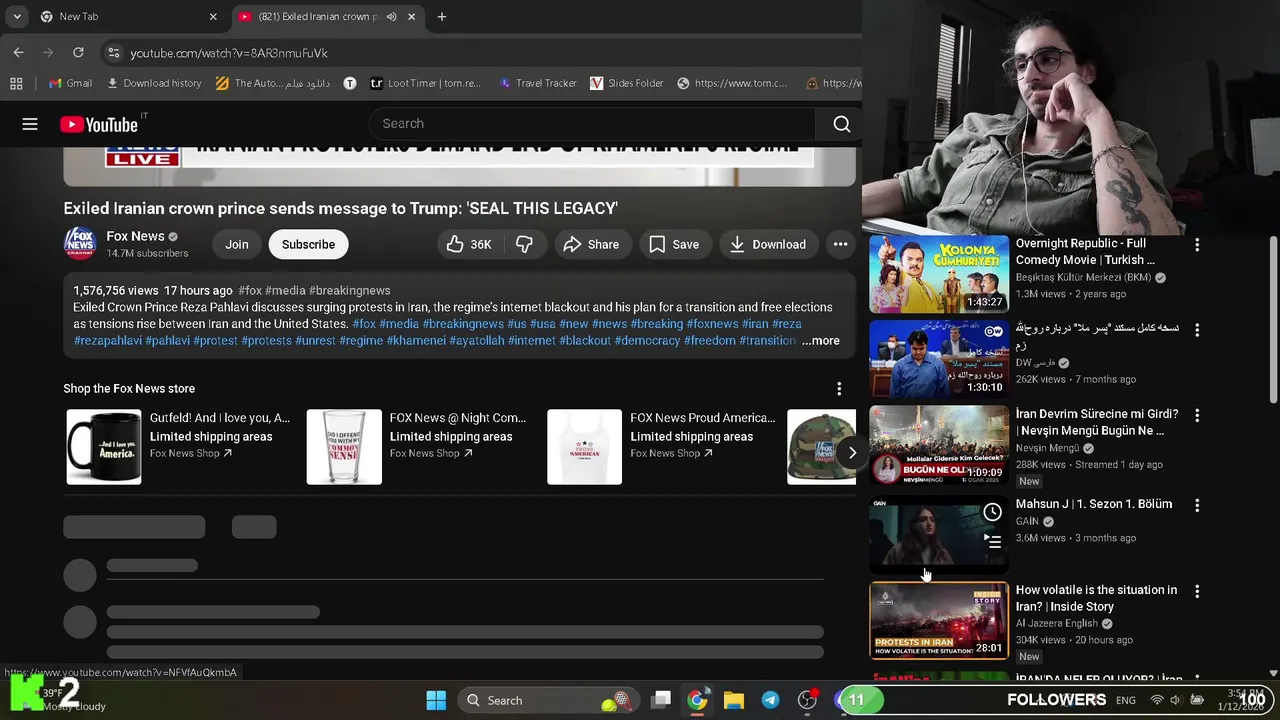Add Mahsun J to Watch Later
This screenshot has height=720, width=1280.
tap(992, 512)
